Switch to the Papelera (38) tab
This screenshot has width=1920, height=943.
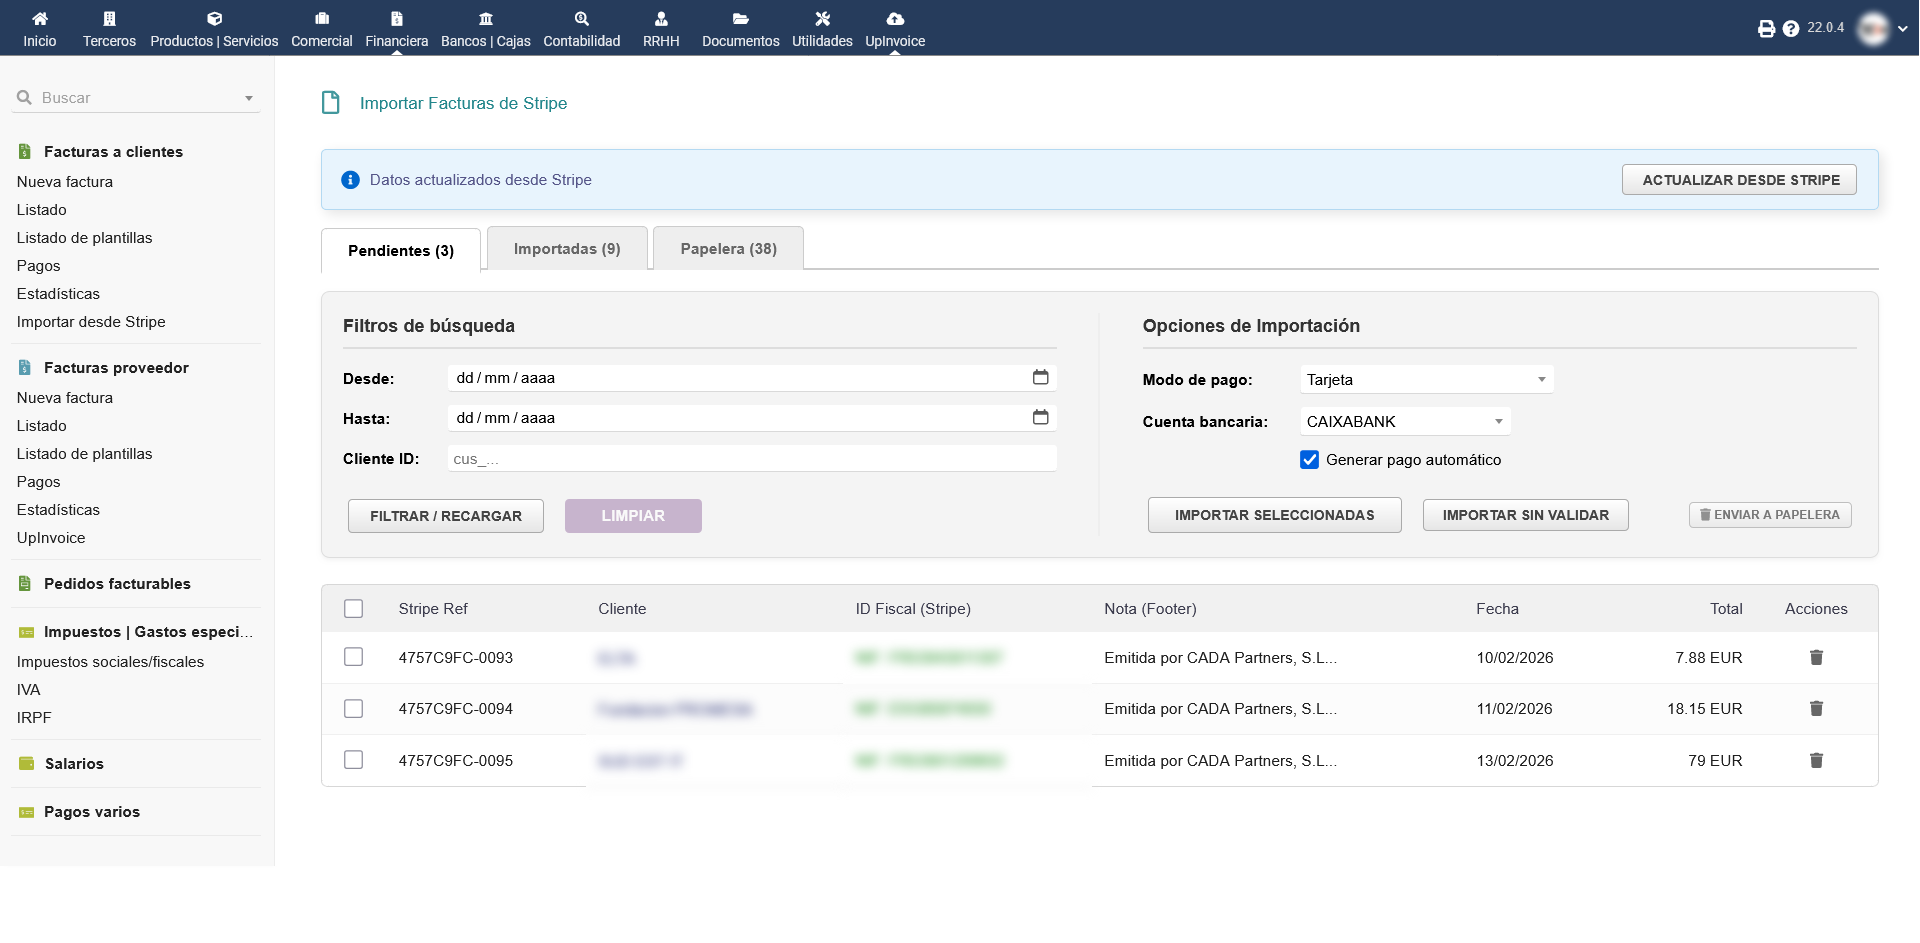(728, 249)
